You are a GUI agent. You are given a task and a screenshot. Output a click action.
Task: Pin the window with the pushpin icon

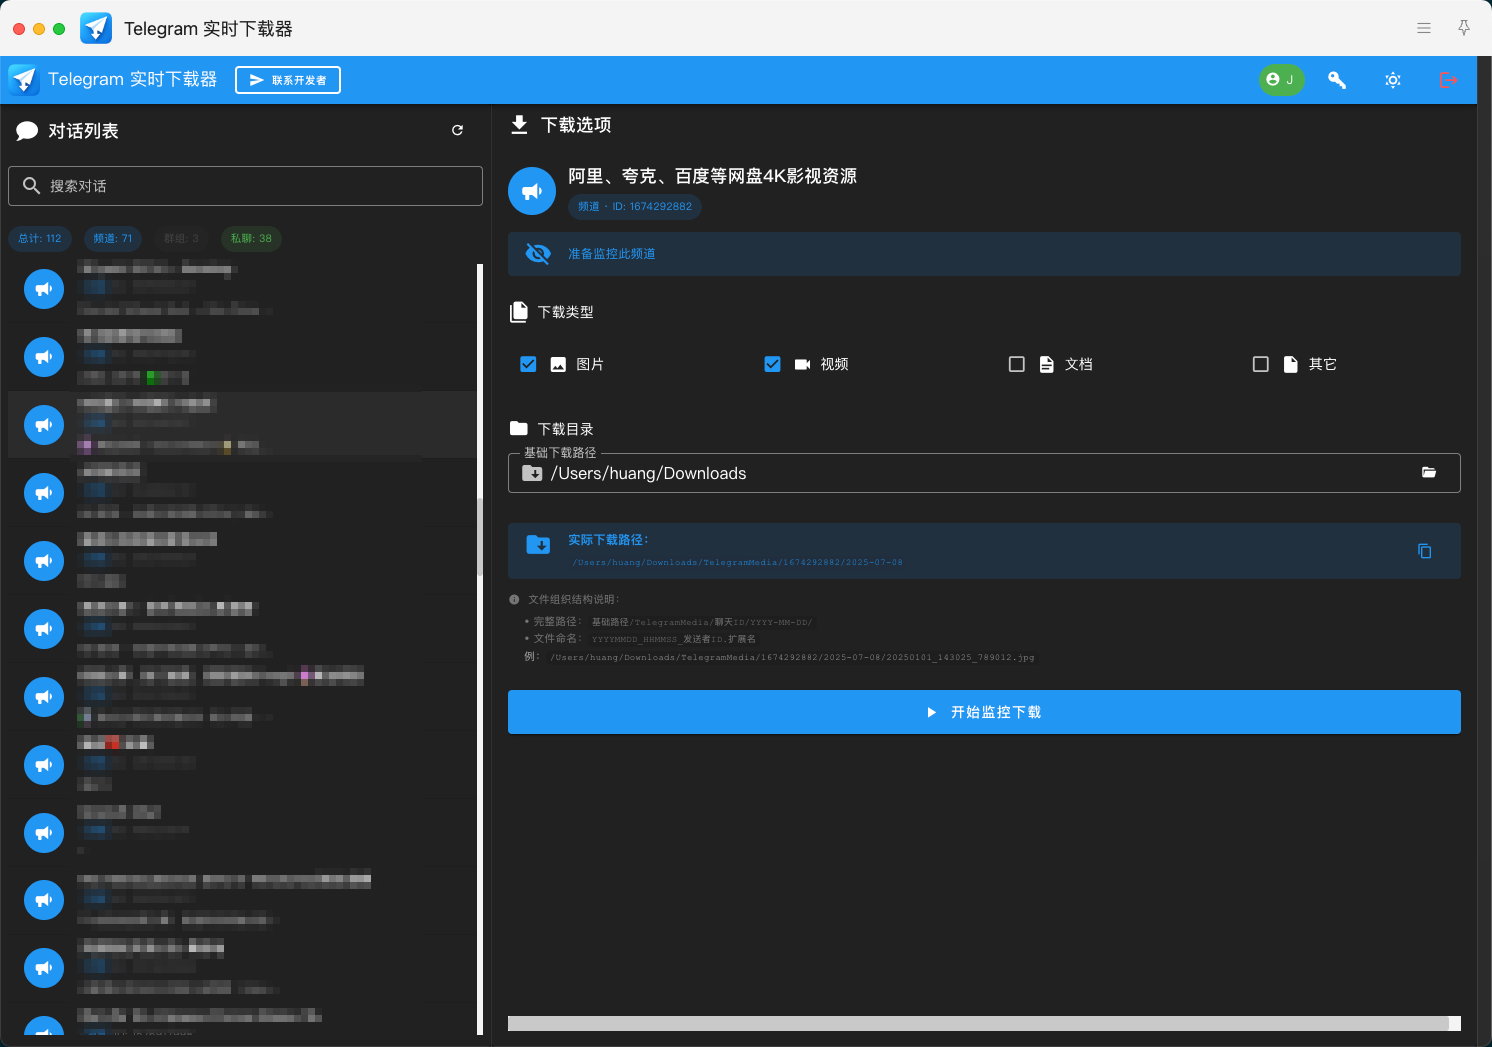coord(1464,28)
